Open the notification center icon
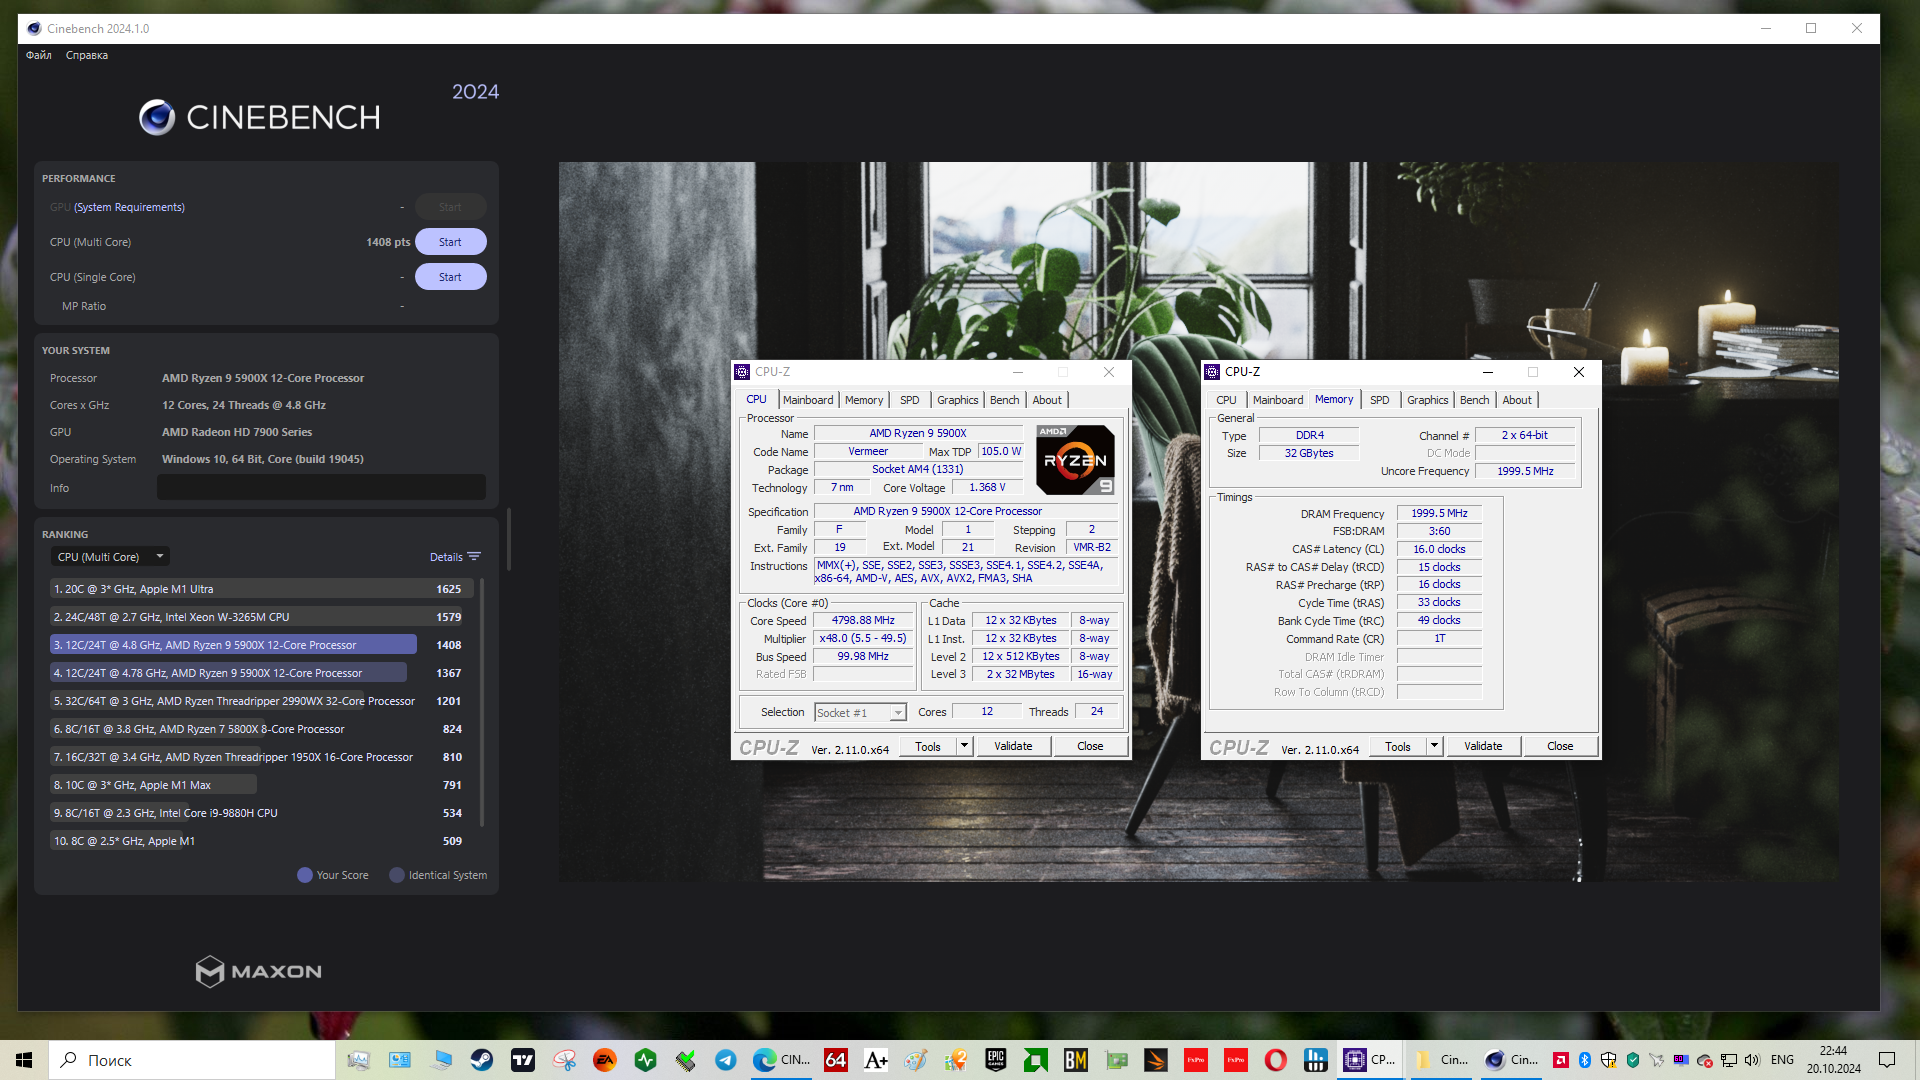This screenshot has height=1080, width=1920. (1887, 1060)
